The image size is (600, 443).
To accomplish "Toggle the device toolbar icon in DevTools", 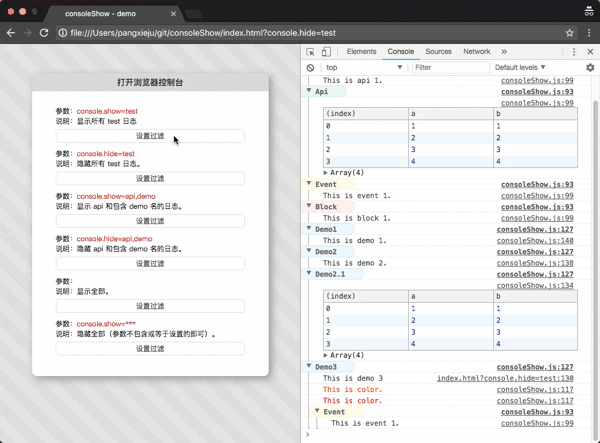I will (326, 52).
